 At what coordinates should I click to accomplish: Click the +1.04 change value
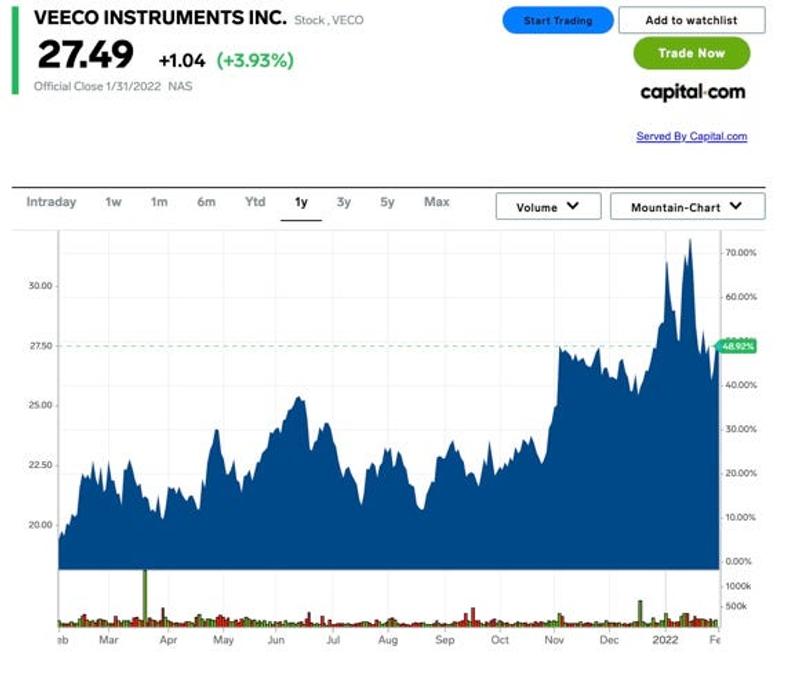pyautogui.click(x=182, y=61)
